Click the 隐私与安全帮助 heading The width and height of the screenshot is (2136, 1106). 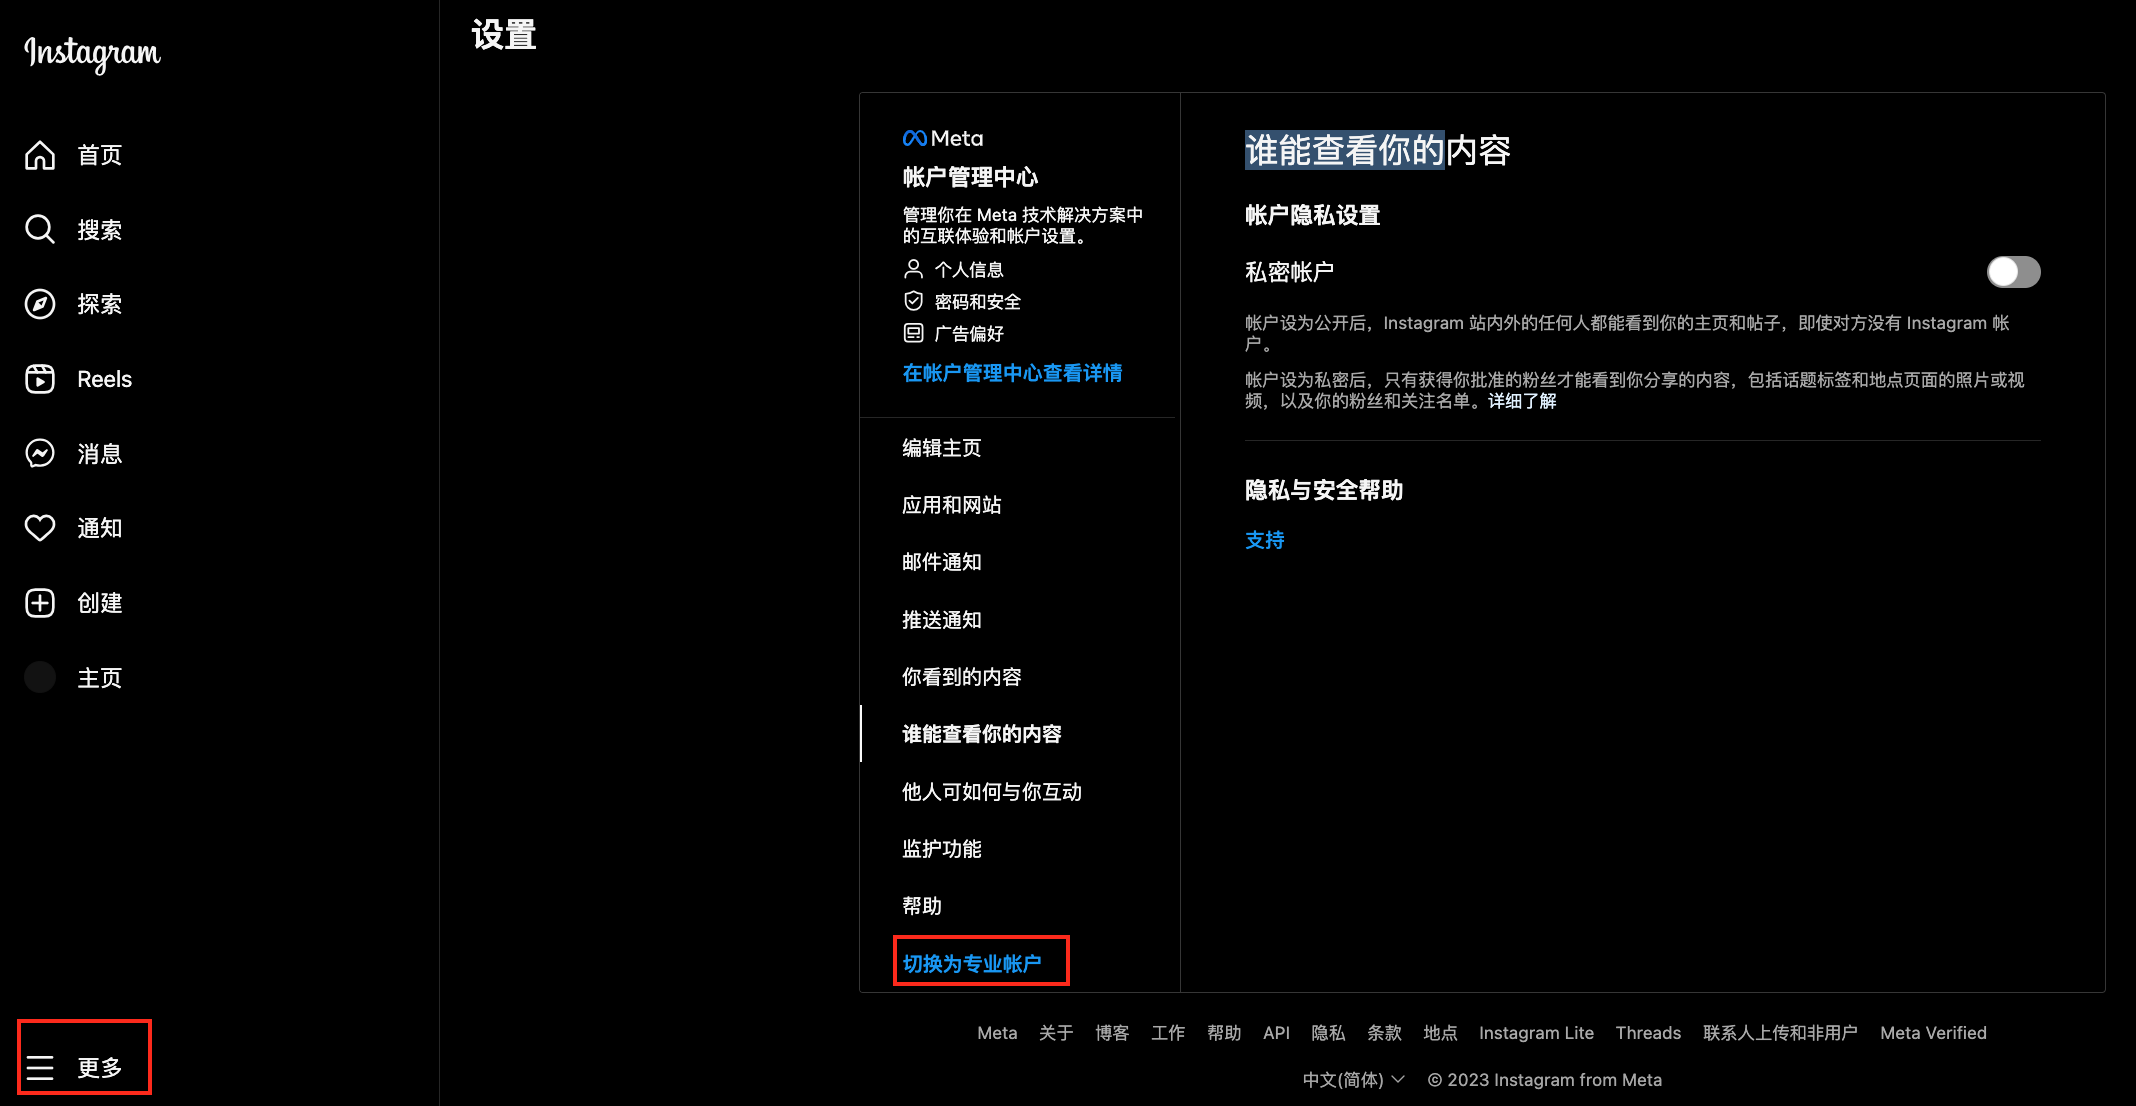[x=1324, y=490]
